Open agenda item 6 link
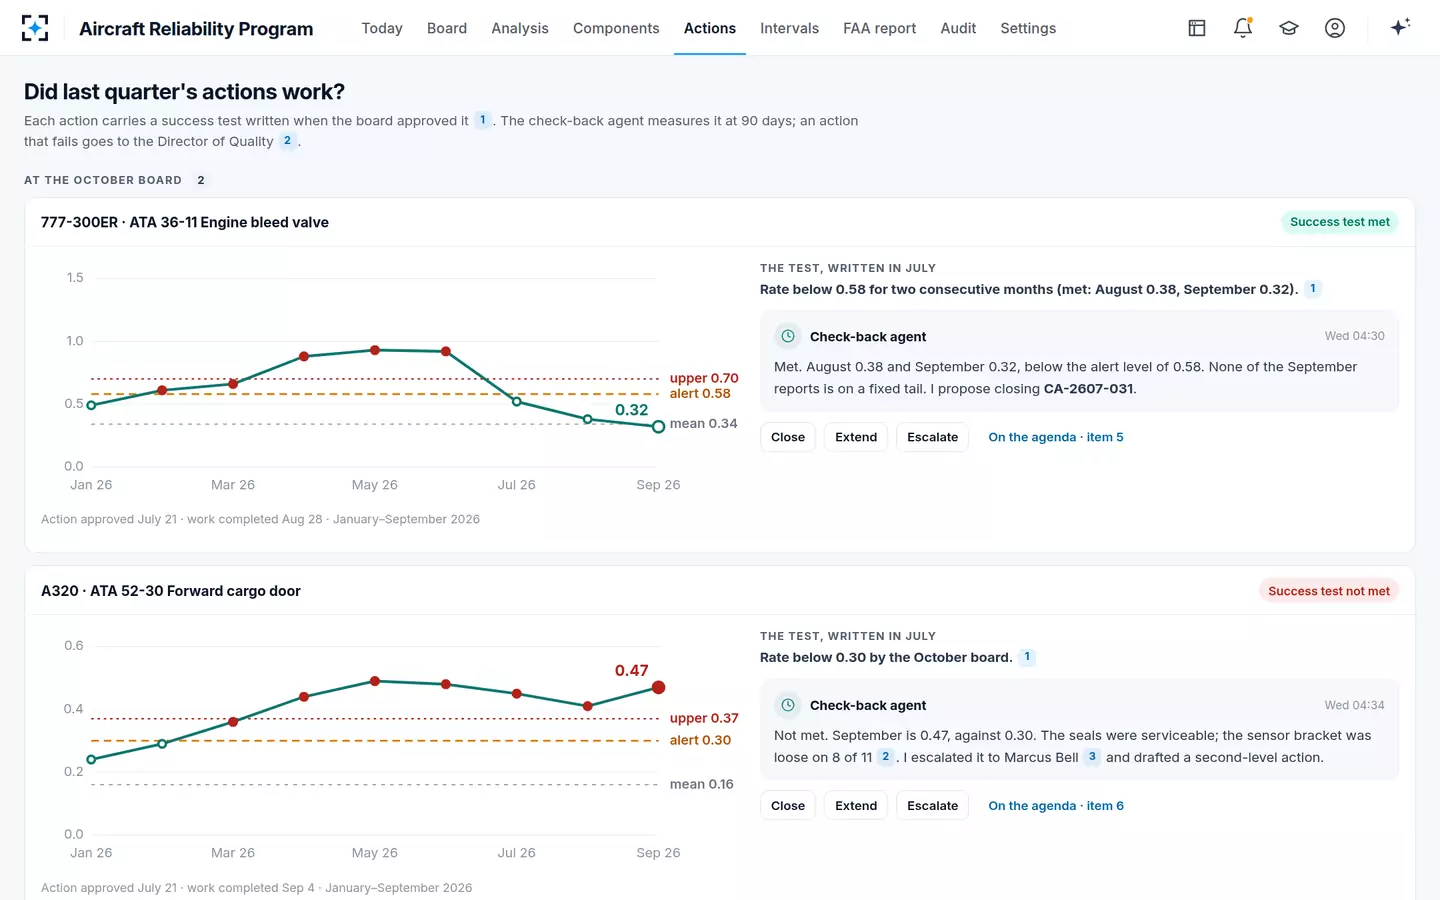This screenshot has height=900, width=1440. click(1056, 806)
